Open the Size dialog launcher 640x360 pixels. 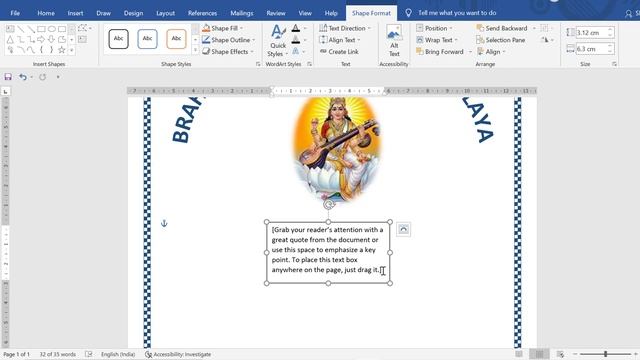pyautogui.click(x=614, y=64)
